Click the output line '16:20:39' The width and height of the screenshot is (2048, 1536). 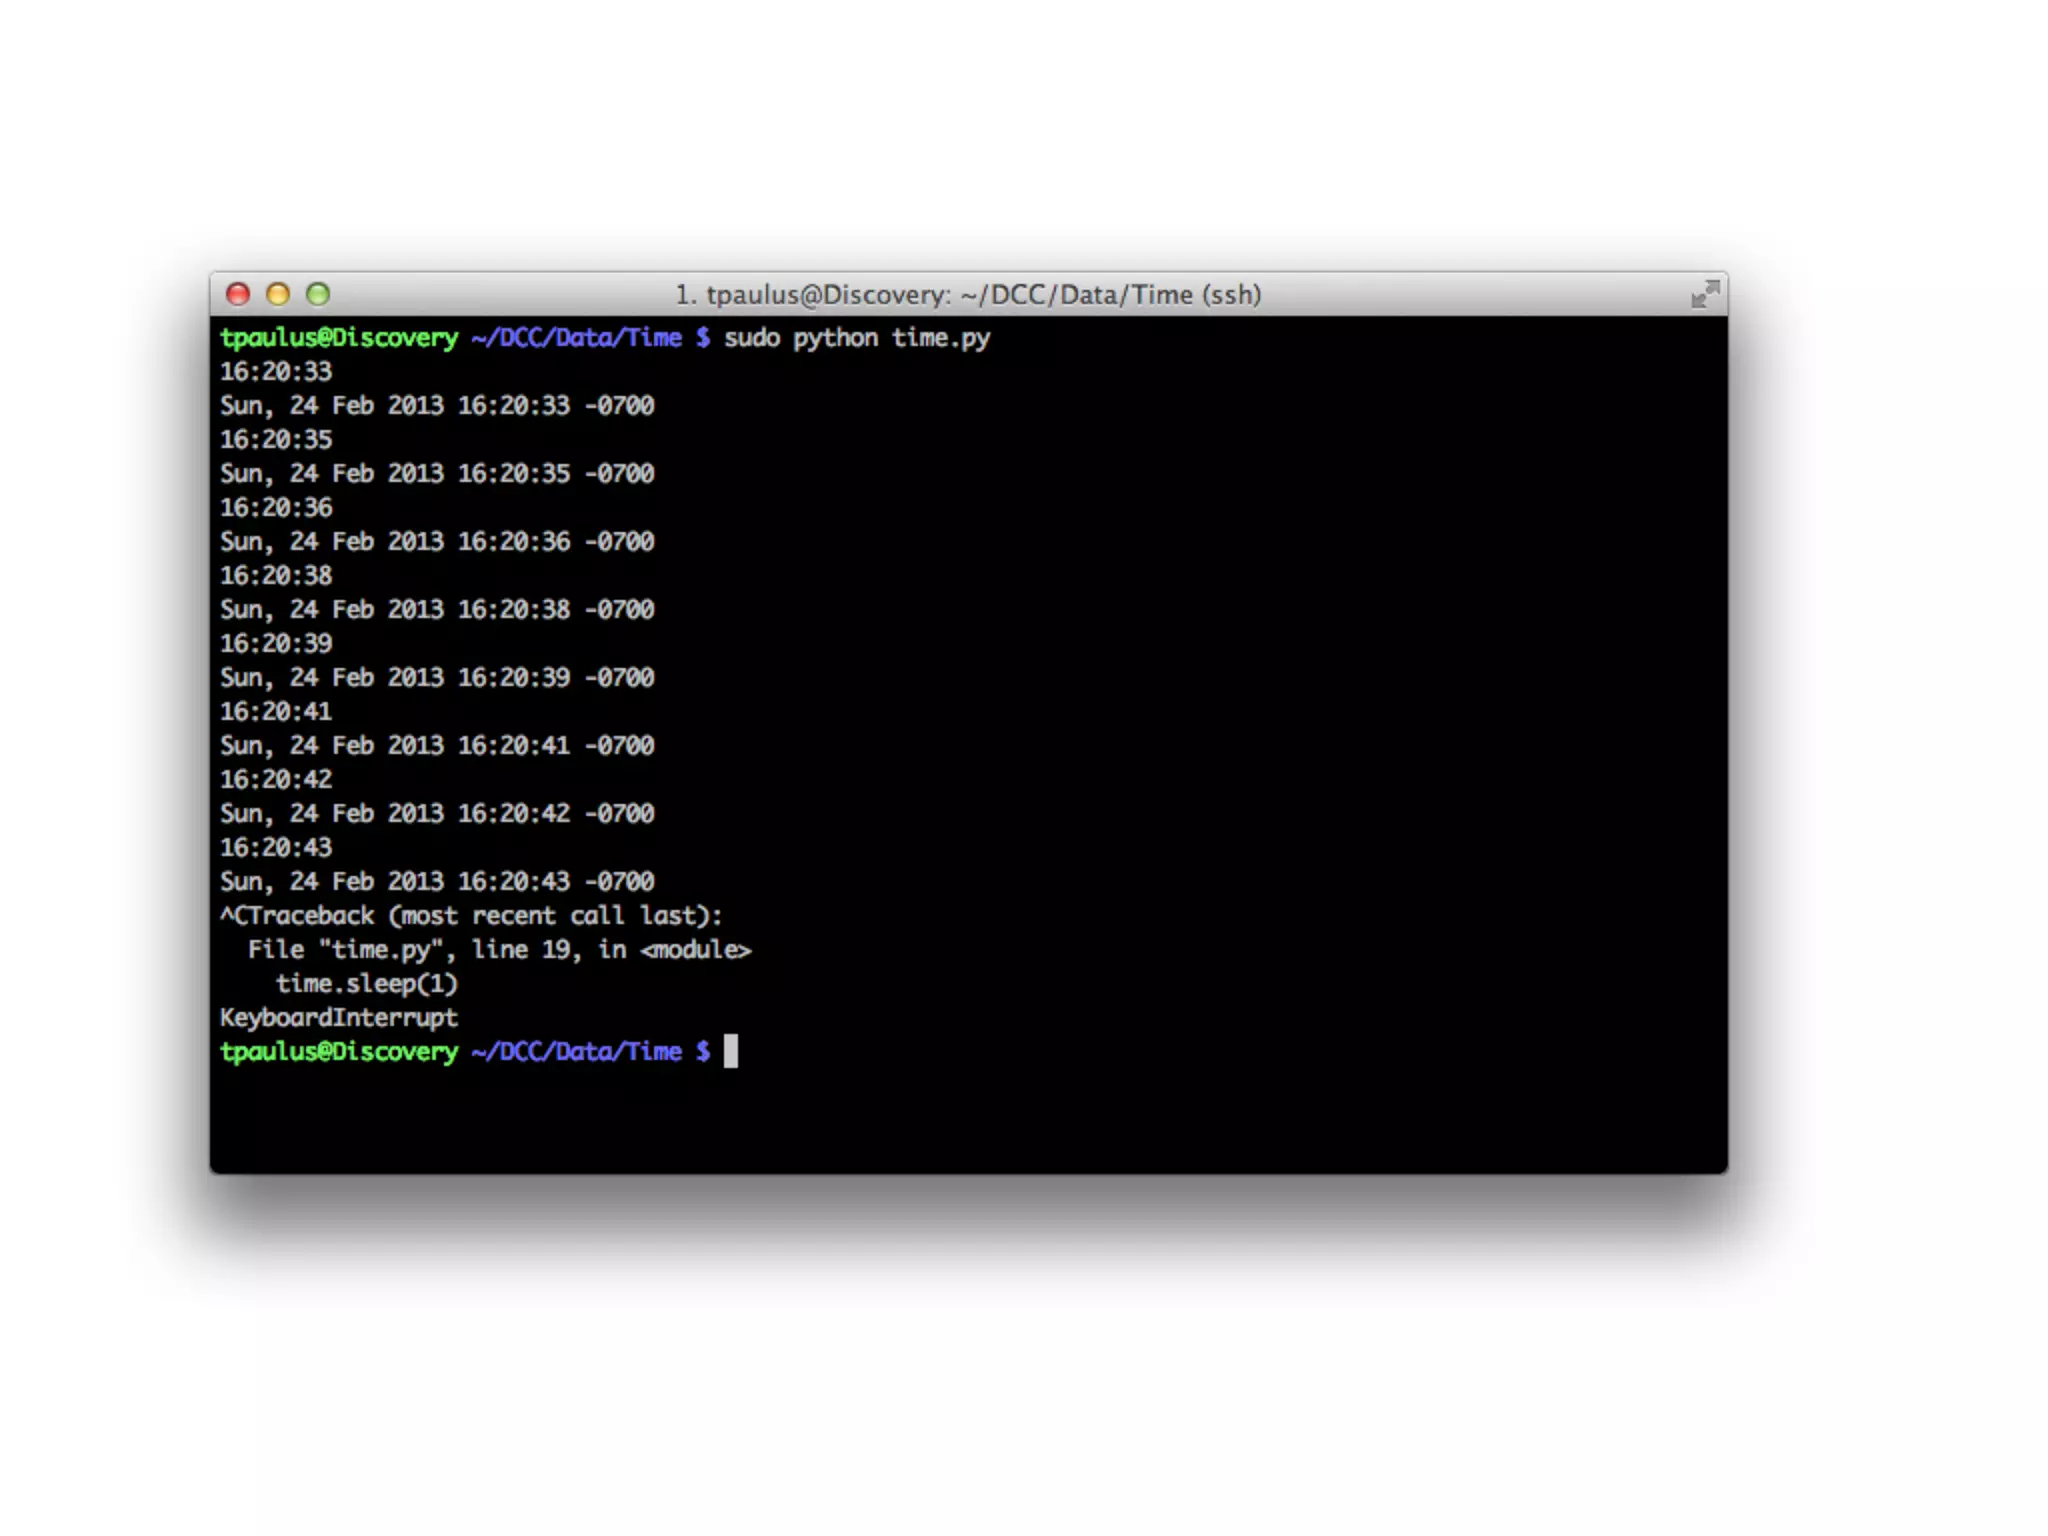(x=276, y=644)
